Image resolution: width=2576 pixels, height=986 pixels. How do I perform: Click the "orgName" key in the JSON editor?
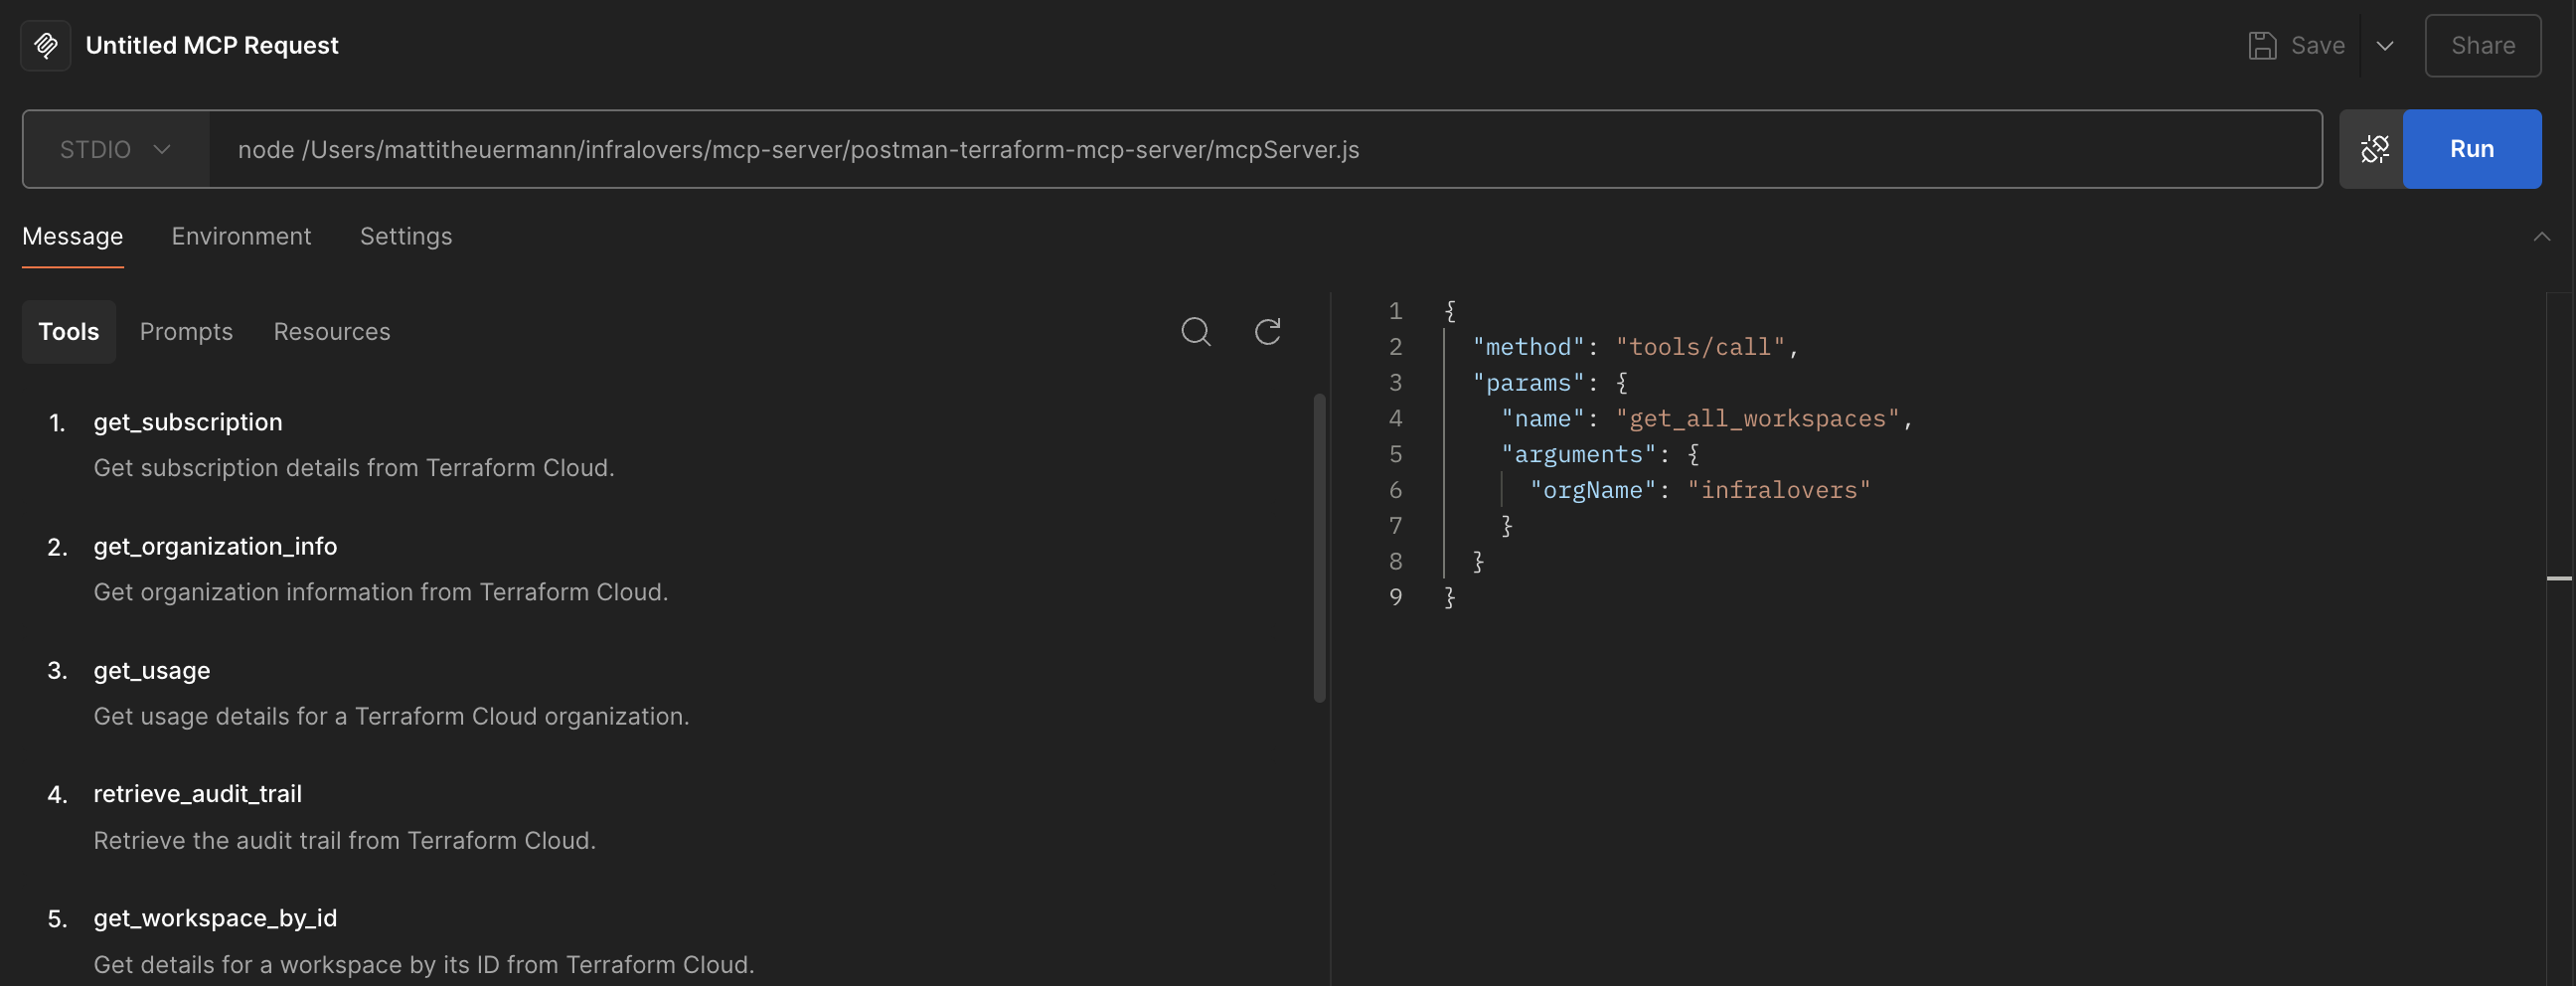pos(1593,490)
